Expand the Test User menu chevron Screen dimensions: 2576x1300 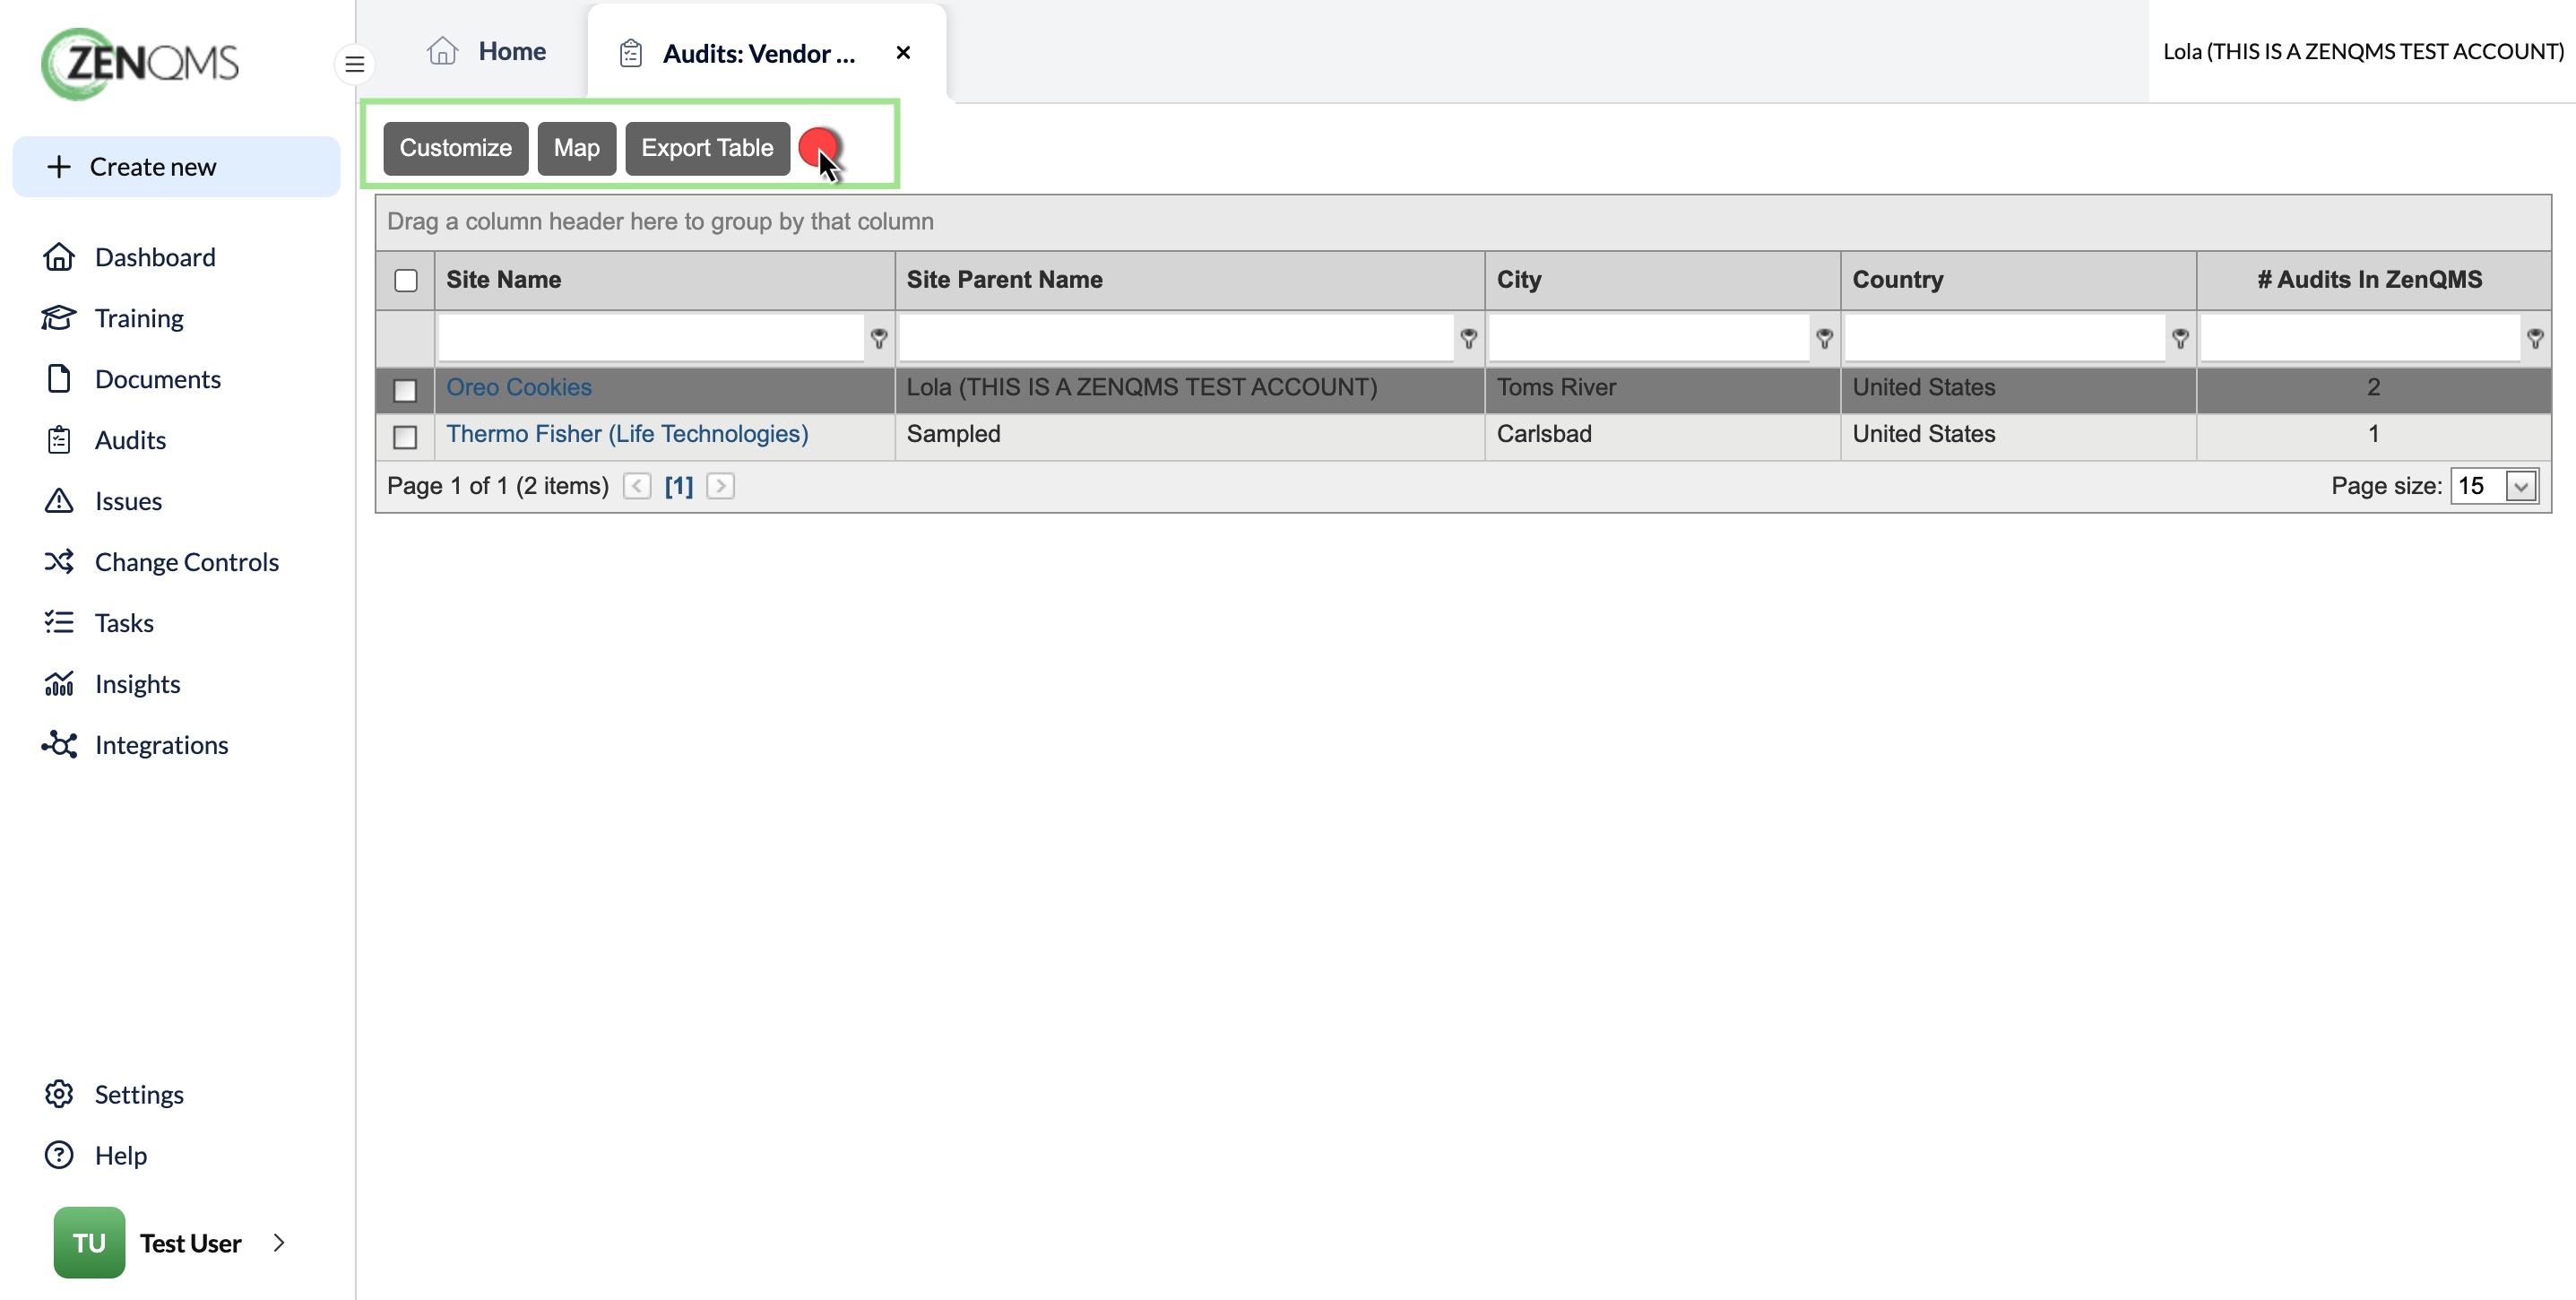pyautogui.click(x=279, y=1242)
